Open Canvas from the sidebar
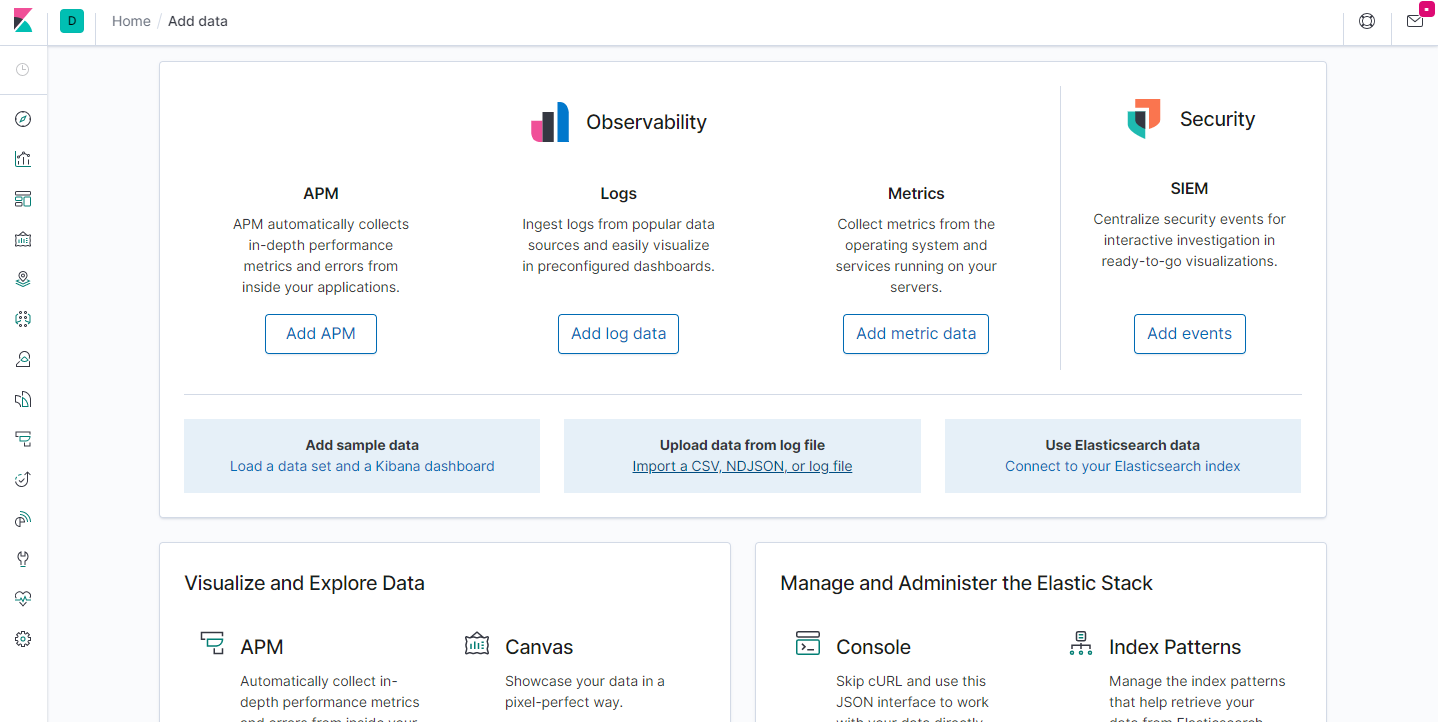This screenshot has width=1438, height=722. point(23,239)
